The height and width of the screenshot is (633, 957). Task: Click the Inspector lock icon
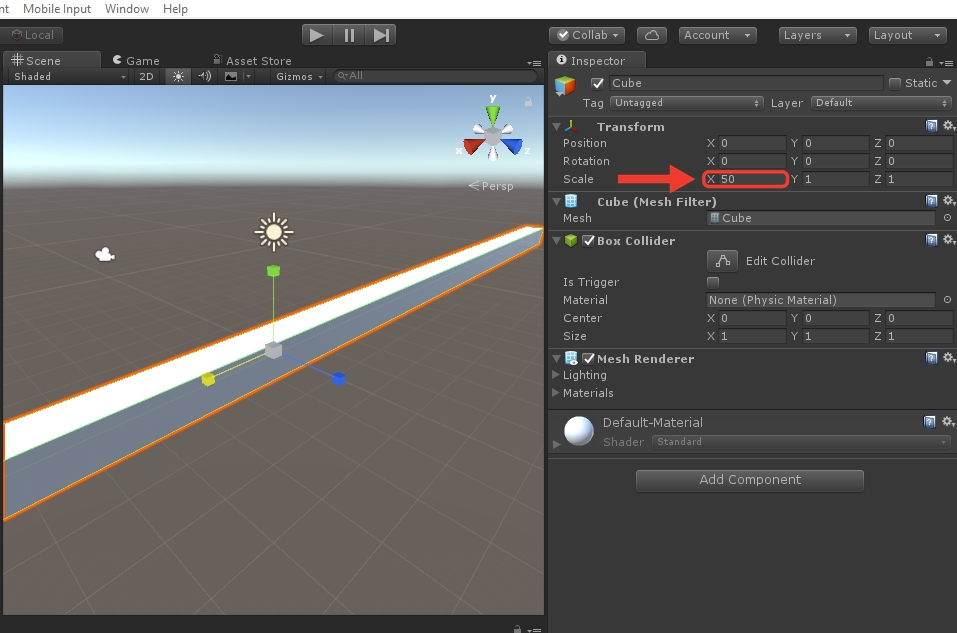coord(929,62)
